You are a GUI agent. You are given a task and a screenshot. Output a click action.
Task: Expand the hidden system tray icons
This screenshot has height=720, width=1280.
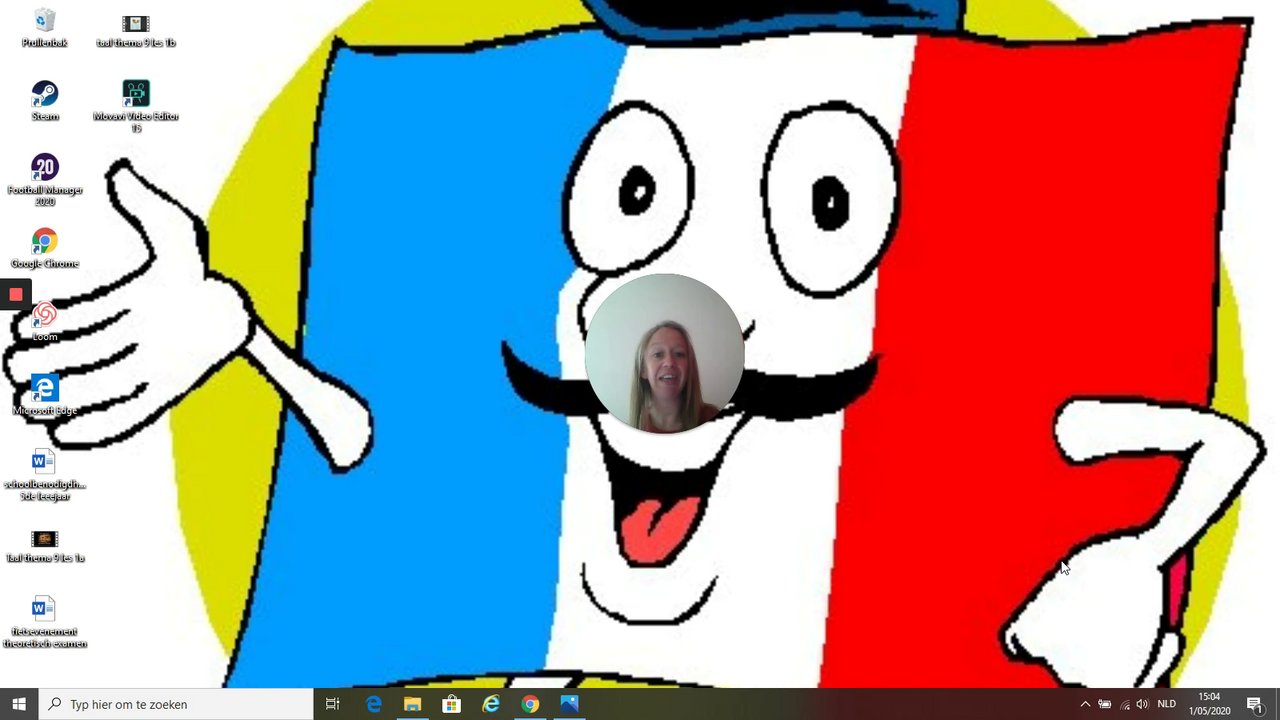tap(1085, 704)
